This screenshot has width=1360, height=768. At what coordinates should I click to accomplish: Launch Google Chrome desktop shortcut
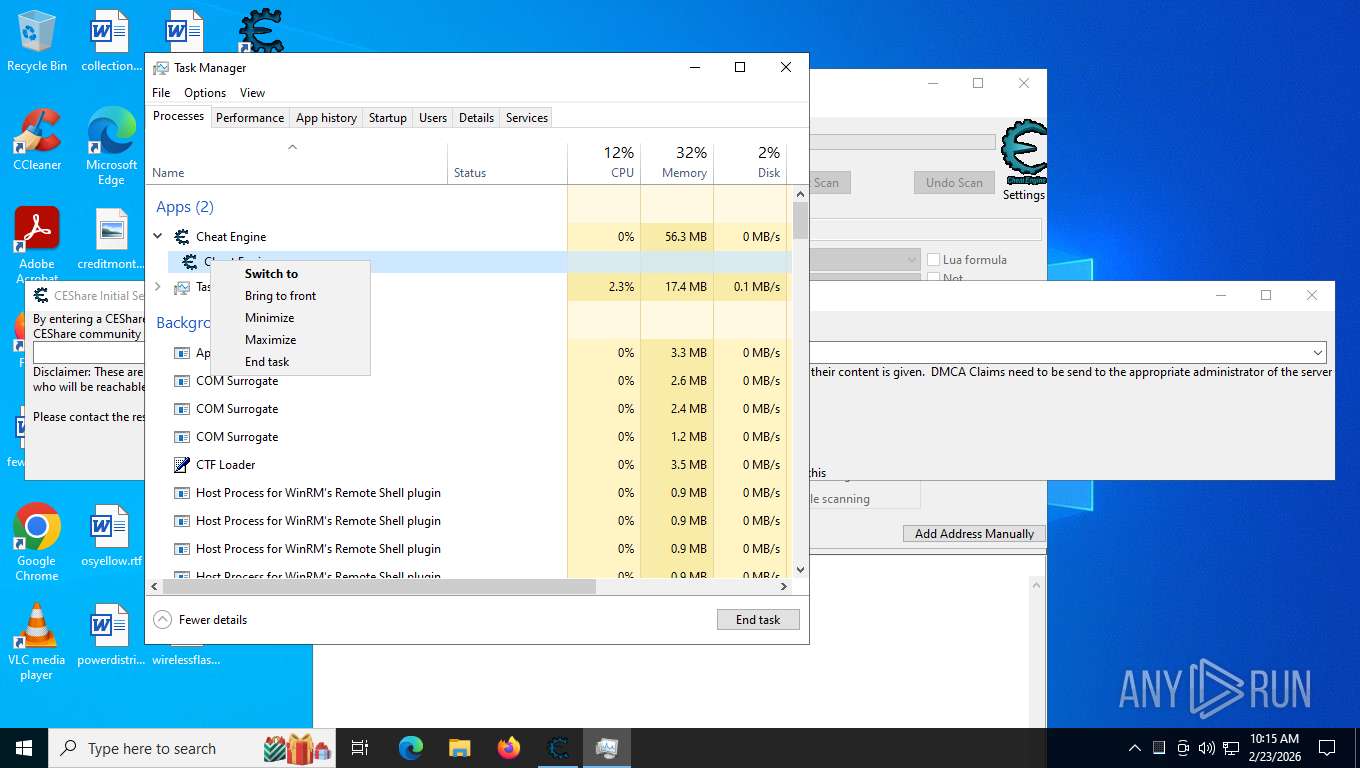point(37,542)
